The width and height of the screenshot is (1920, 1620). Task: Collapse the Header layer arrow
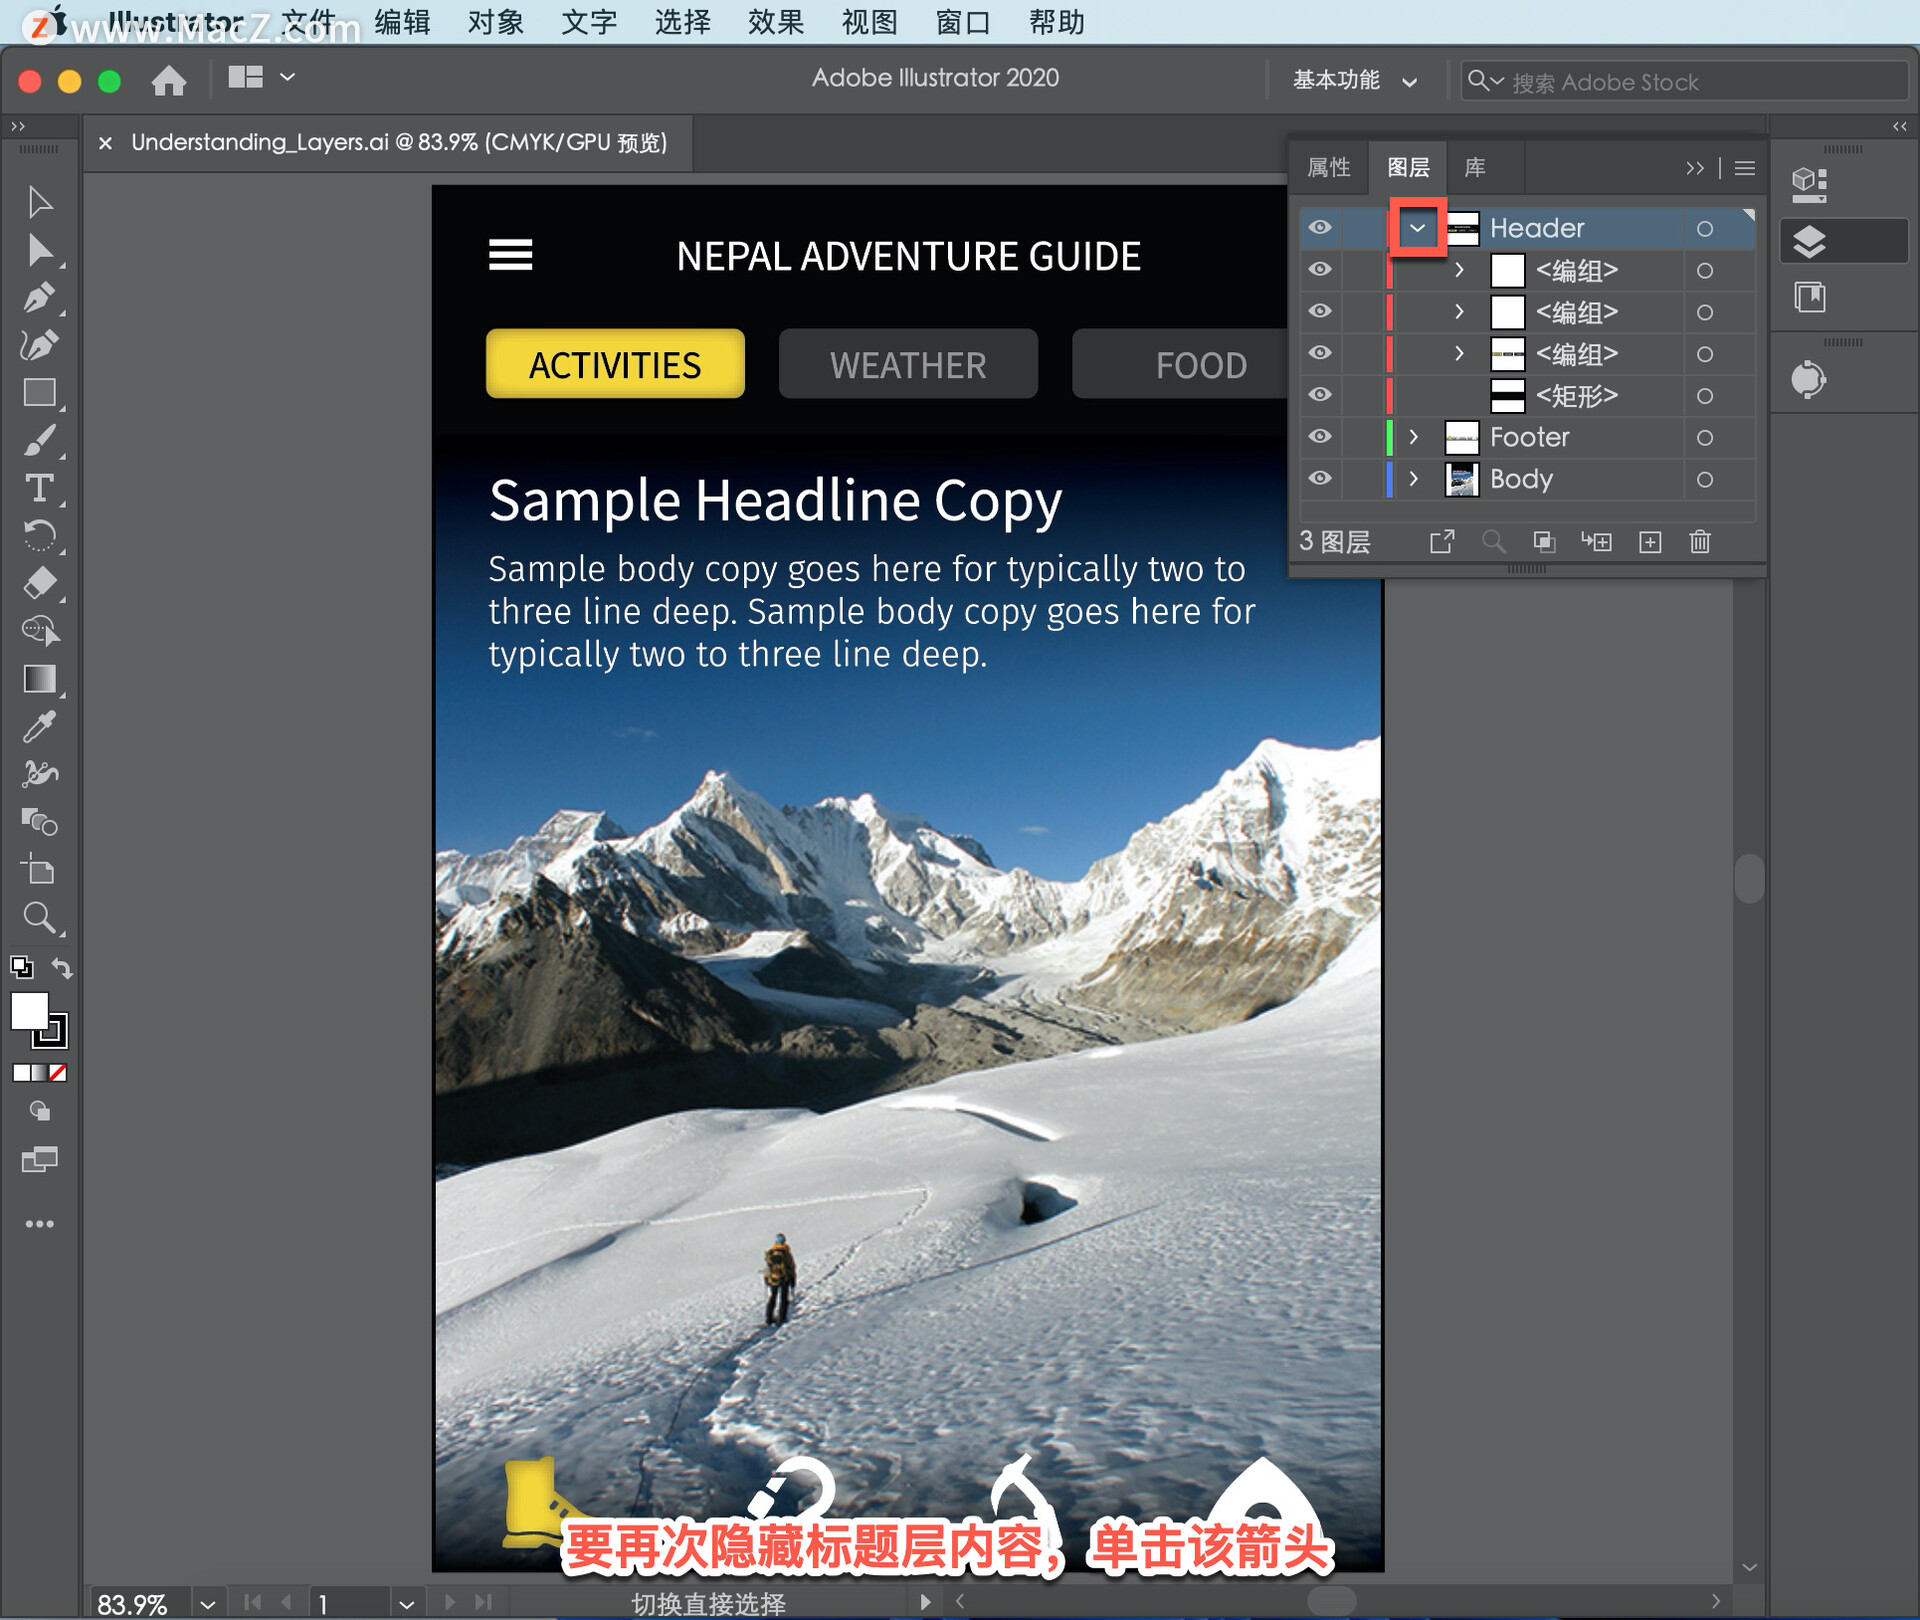click(x=1417, y=228)
